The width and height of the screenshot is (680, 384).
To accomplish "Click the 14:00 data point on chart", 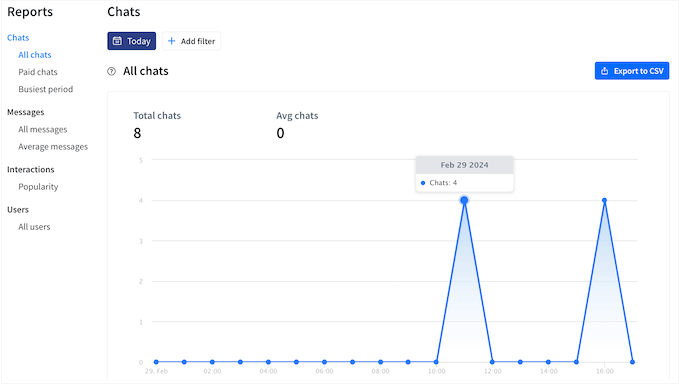I will [548, 362].
